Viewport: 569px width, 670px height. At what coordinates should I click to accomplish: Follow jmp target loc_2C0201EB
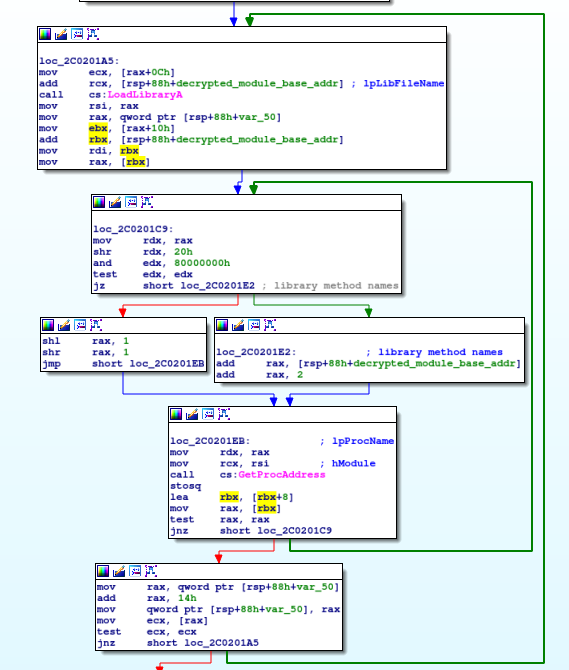click(167, 364)
